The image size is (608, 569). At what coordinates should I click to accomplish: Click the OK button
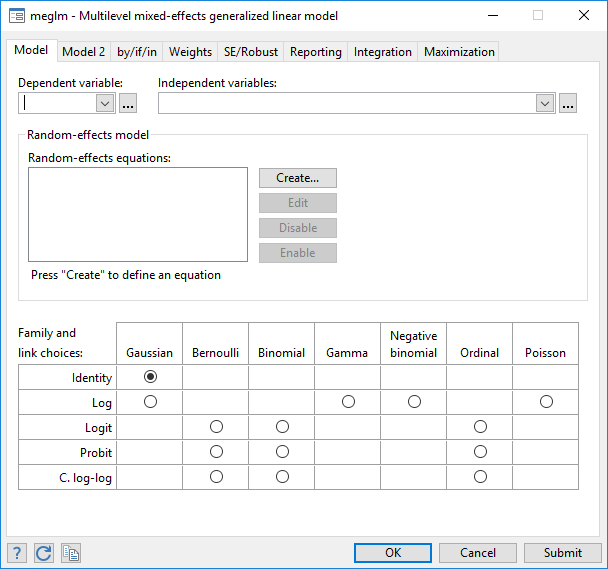393,553
